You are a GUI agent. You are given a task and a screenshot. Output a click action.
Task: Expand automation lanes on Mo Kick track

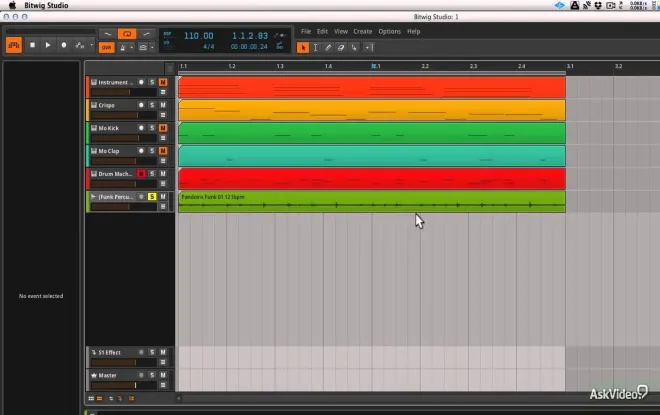coord(163,138)
